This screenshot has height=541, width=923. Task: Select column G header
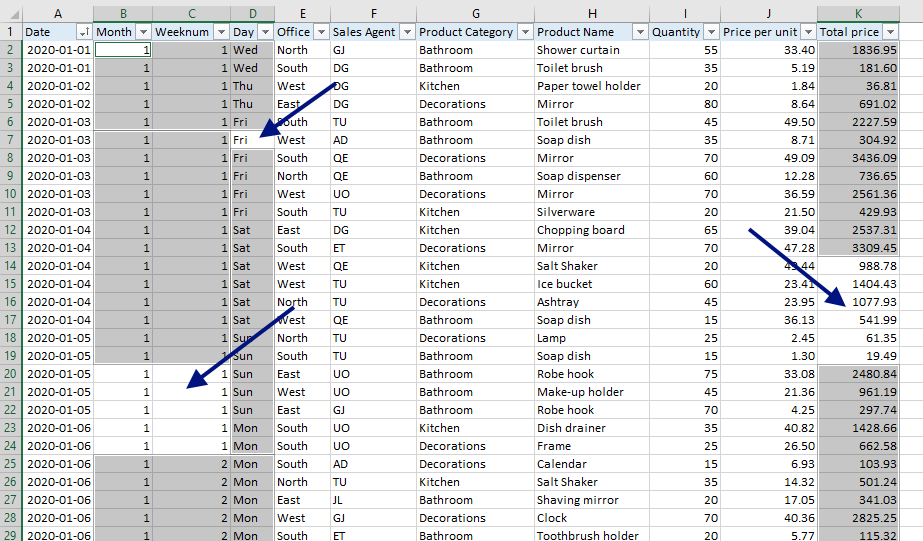pyautogui.click(x=475, y=14)
